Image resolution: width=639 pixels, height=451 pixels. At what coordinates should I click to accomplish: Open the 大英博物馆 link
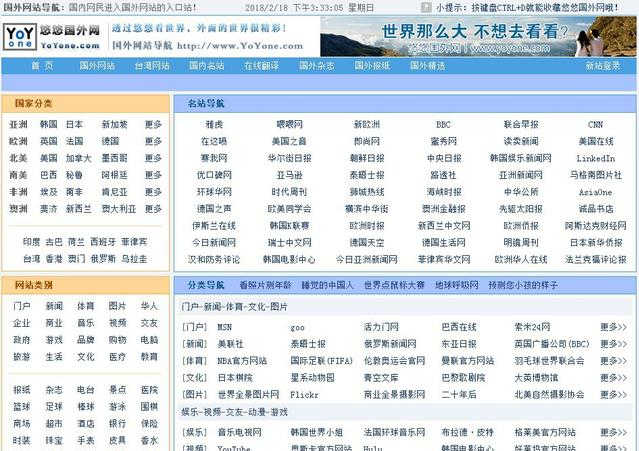point(536,378)
